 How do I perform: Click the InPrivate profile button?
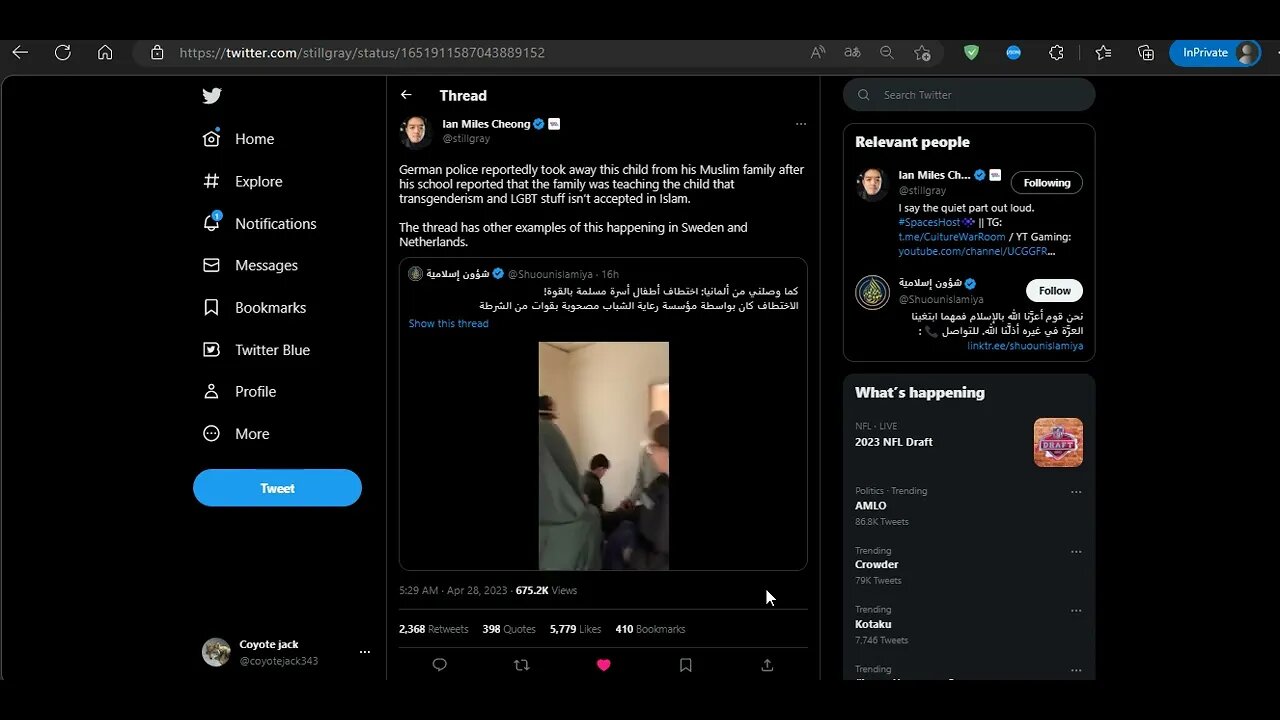[x=1215, y=53]
